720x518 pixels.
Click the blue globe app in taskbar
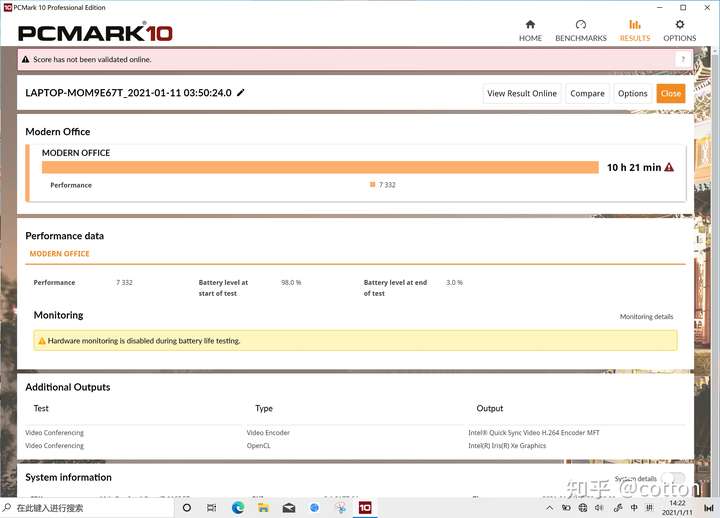[315, 507]
